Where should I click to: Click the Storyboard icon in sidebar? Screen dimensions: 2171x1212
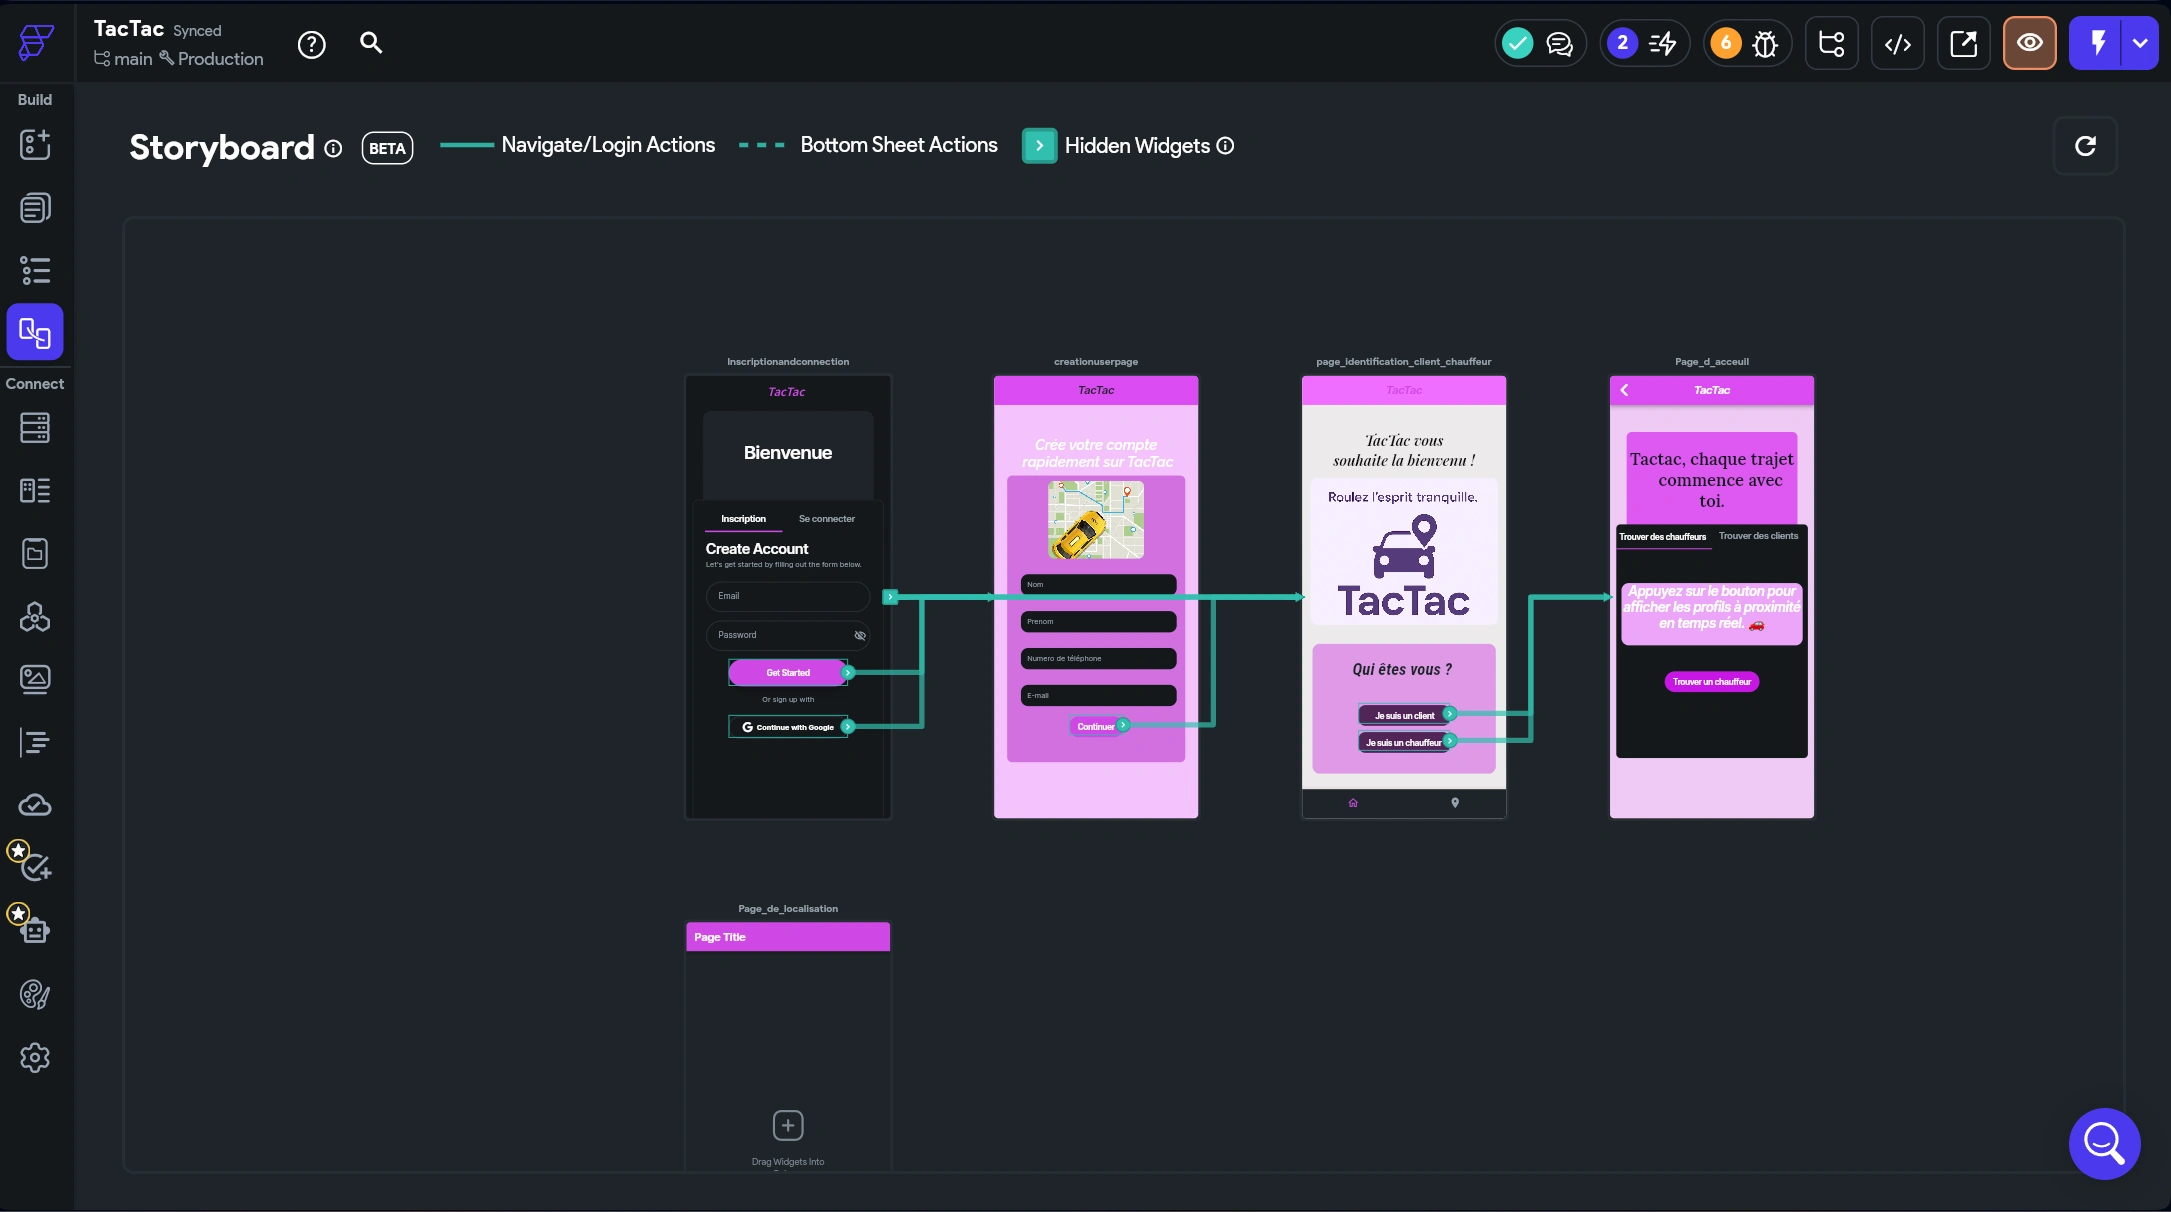click(35, 332)
